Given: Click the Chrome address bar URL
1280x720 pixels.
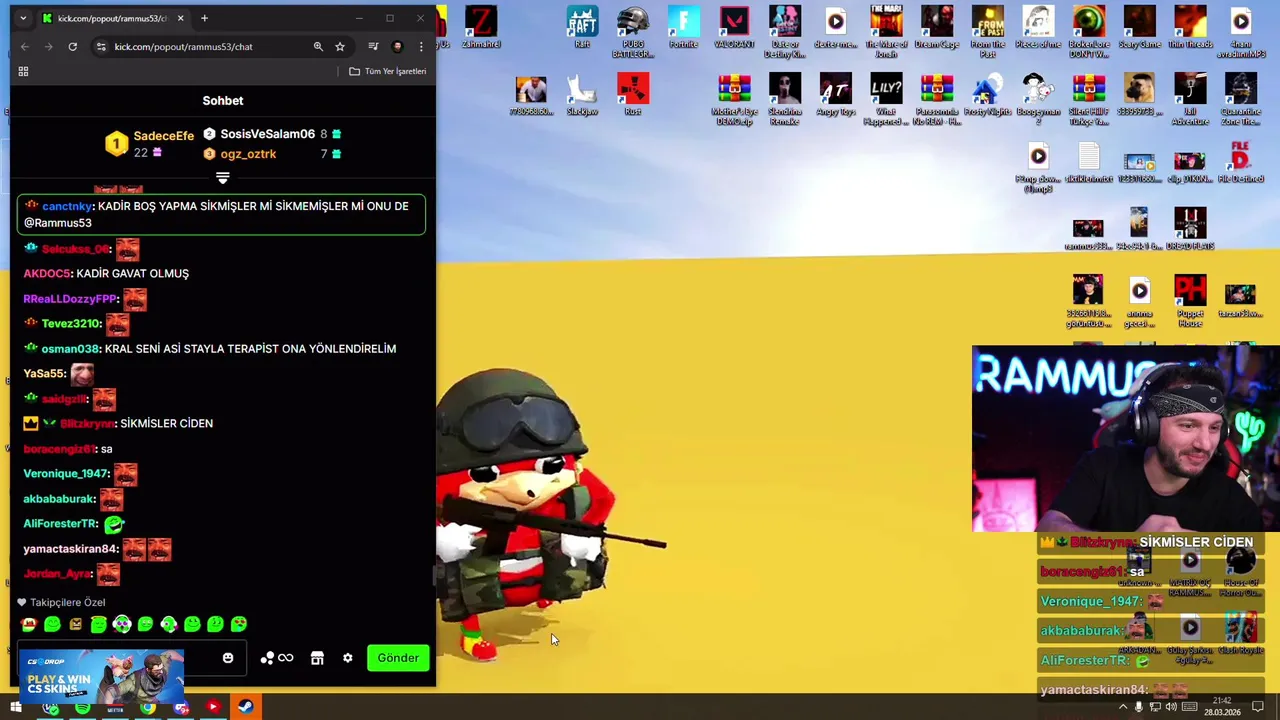Looking at the screenshot, I should coord(183,46).
